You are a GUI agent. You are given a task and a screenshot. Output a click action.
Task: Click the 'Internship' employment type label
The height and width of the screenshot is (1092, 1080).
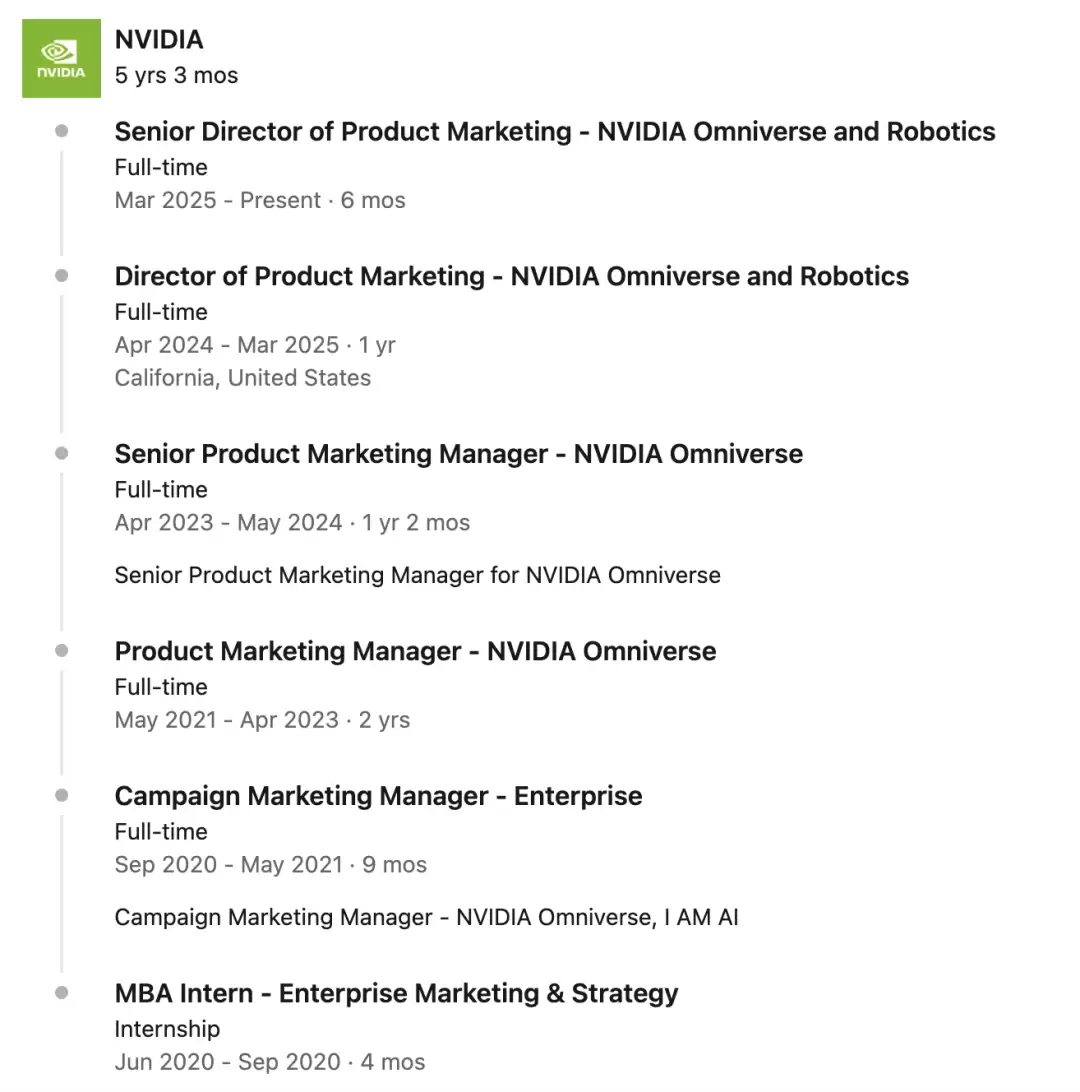tap(167, 1029)
